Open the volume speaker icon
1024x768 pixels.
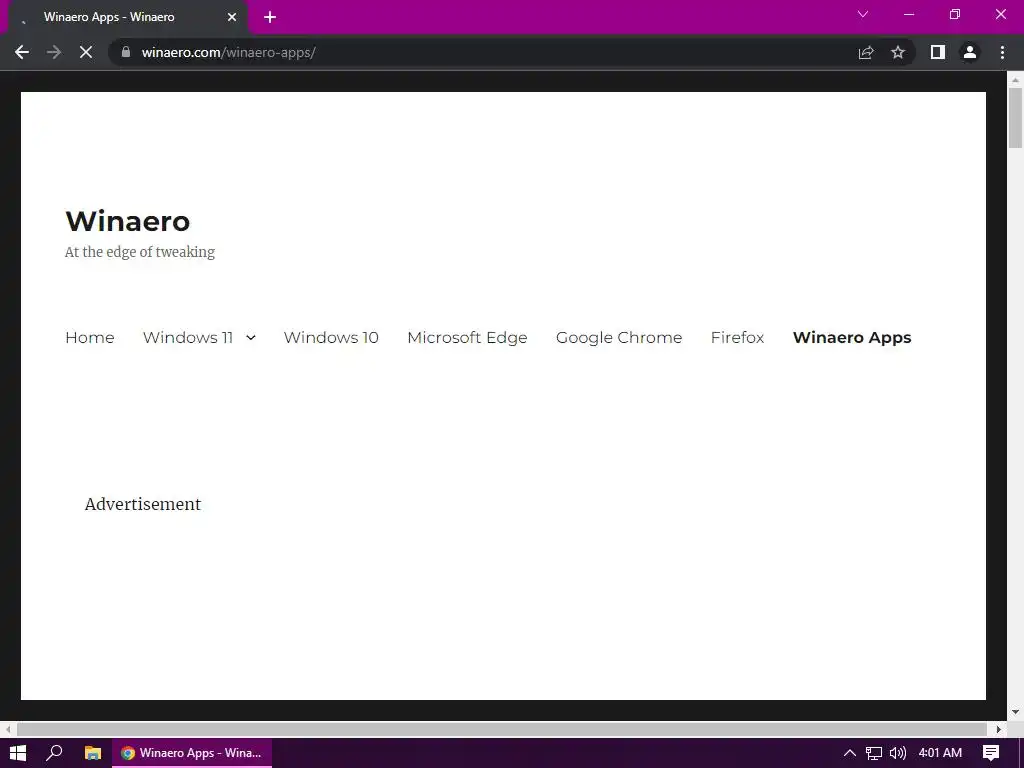898,753
